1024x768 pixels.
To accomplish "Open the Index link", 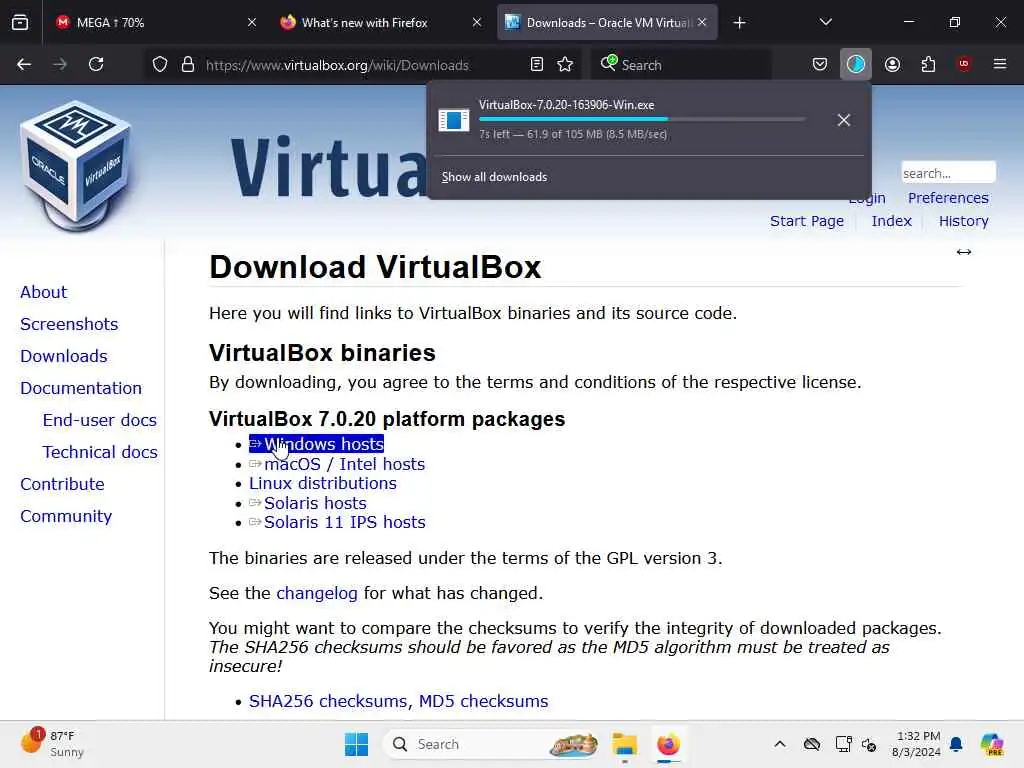I will (891, 221).
